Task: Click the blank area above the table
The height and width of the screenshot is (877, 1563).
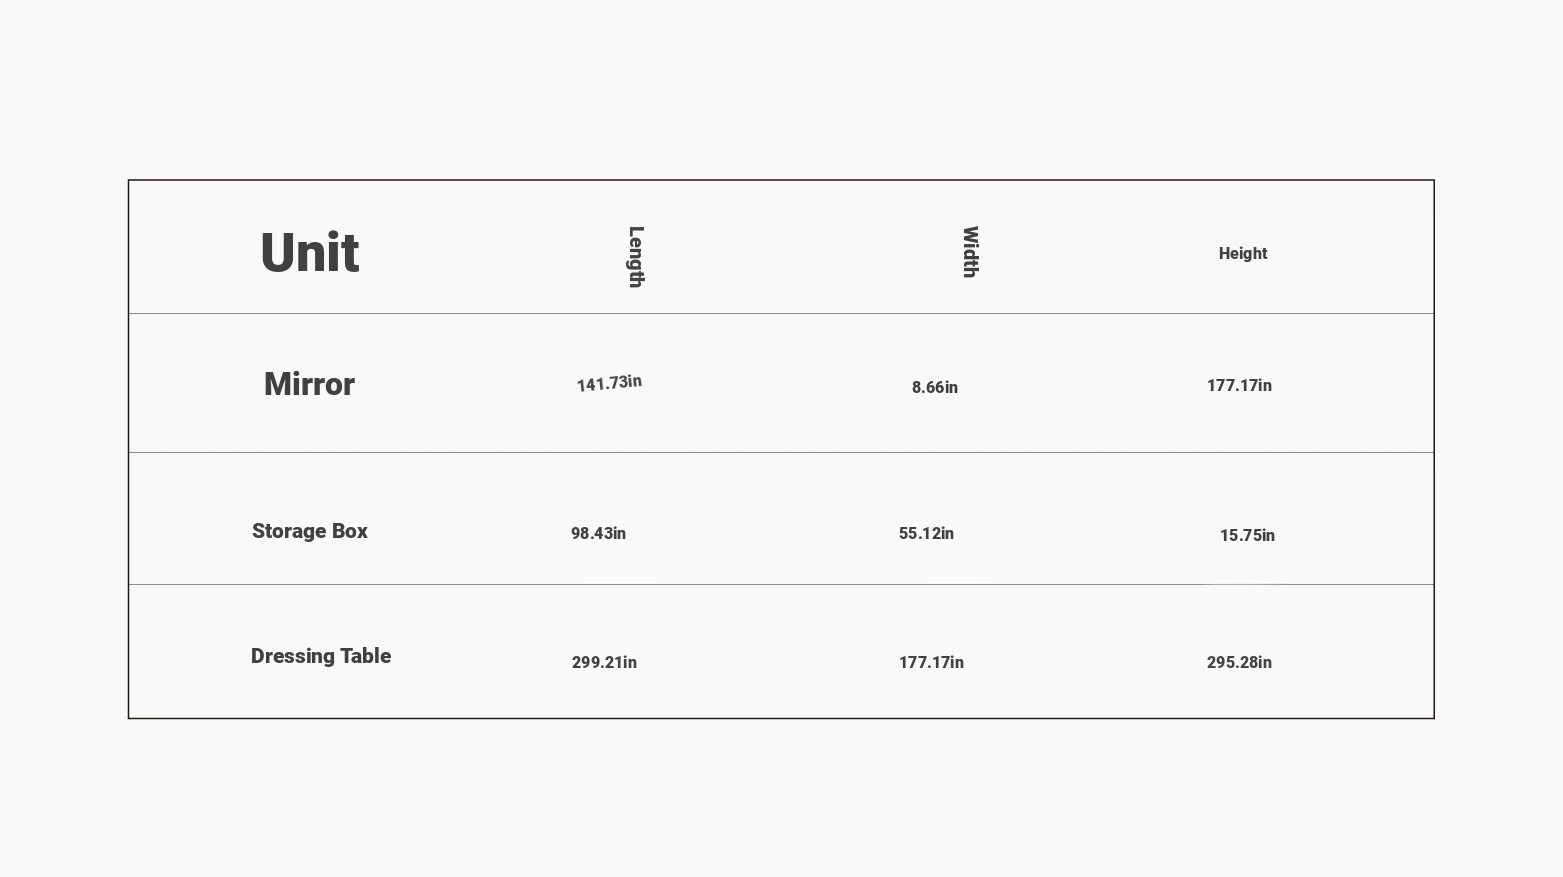Action: (781, 90)
